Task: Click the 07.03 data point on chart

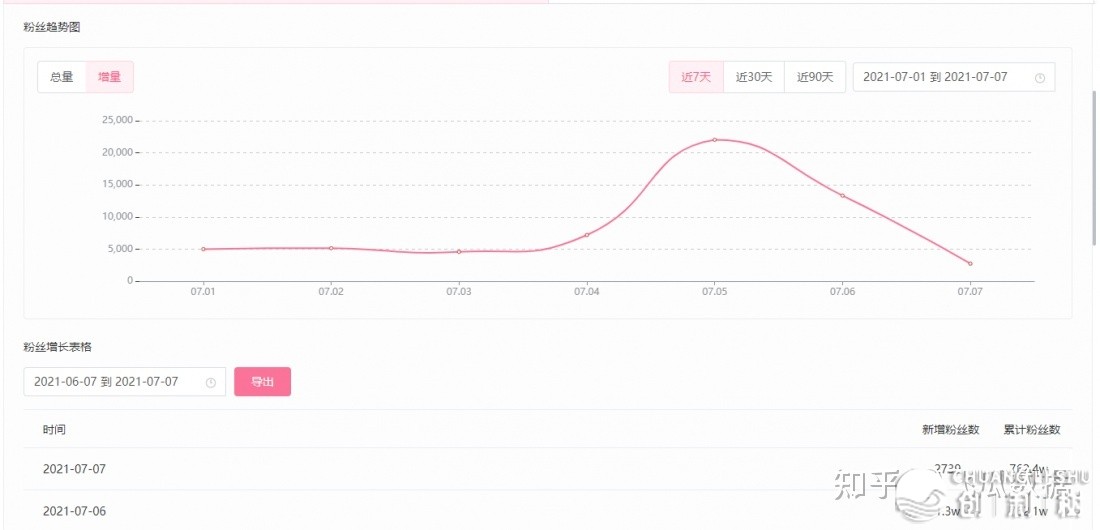Action: (x=459, y=252)
